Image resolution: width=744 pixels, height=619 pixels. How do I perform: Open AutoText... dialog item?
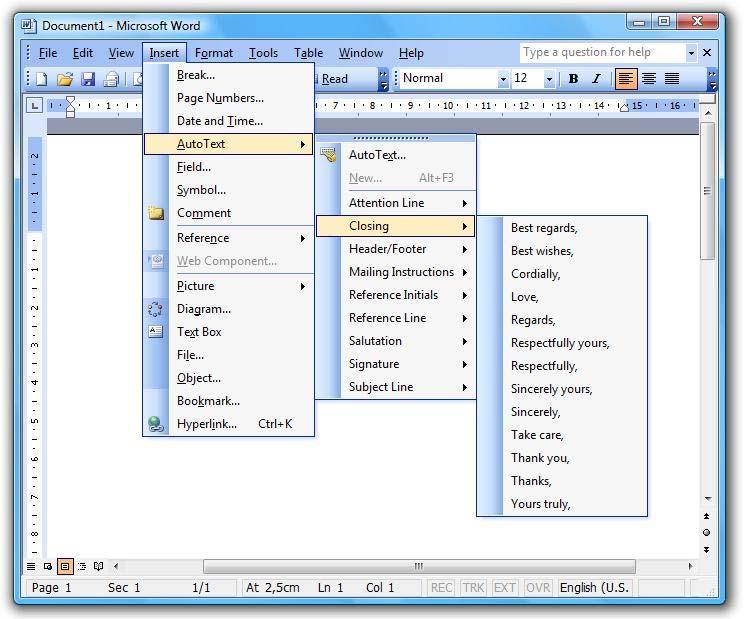(x=396, y=155)
